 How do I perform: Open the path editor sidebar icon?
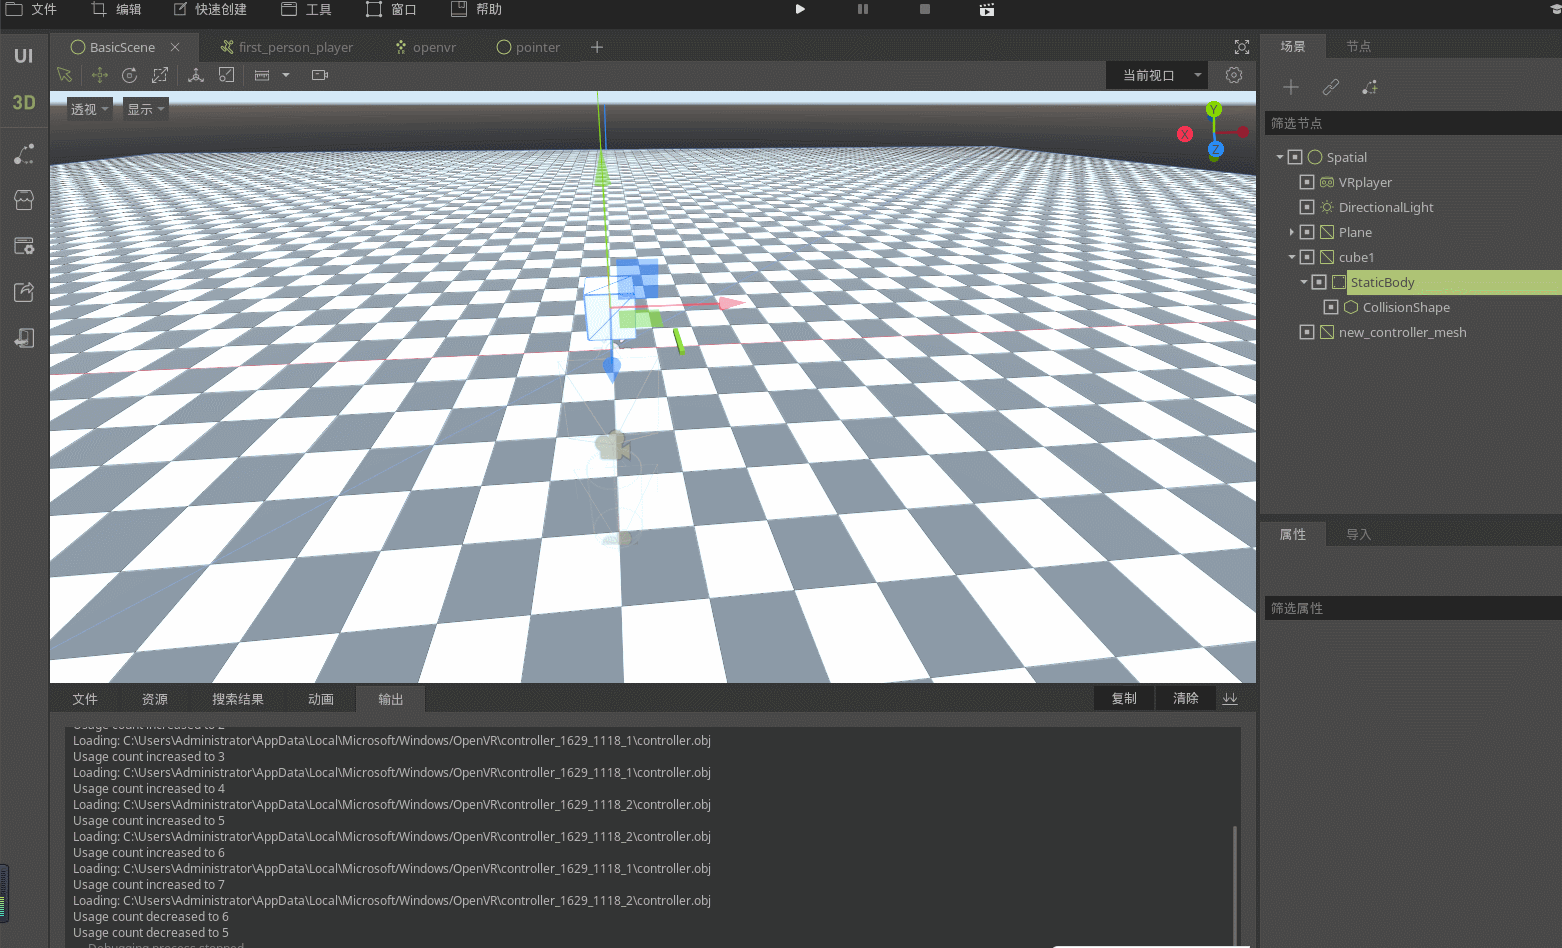(x=24, y=154)
